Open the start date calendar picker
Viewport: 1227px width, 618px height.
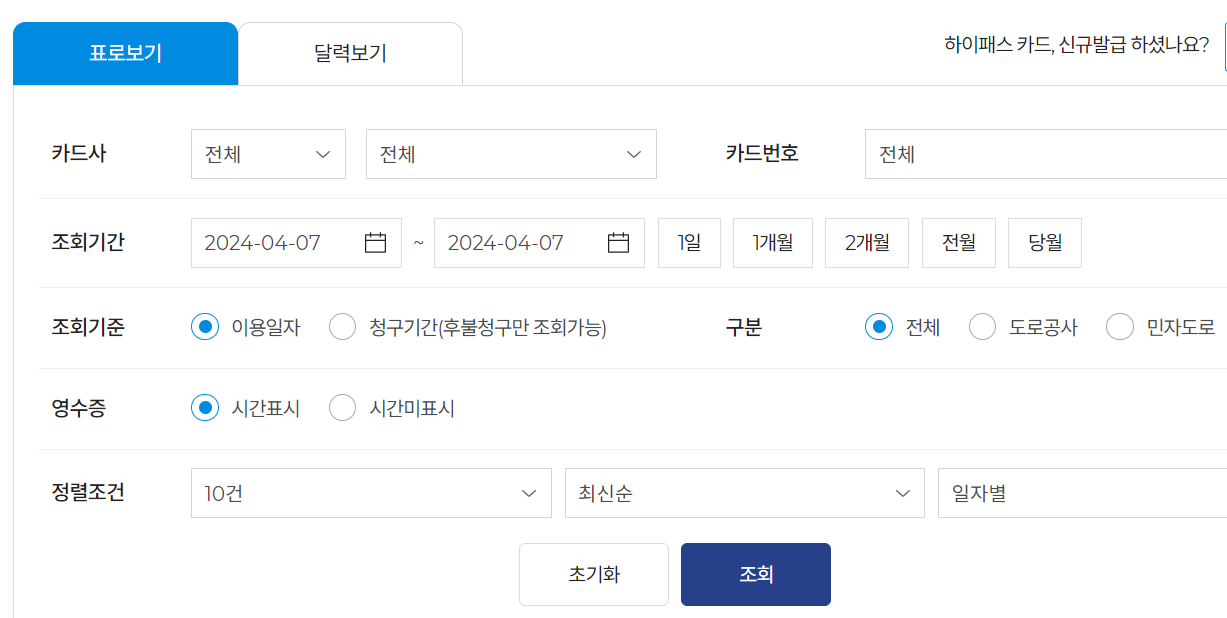(374, 242)
